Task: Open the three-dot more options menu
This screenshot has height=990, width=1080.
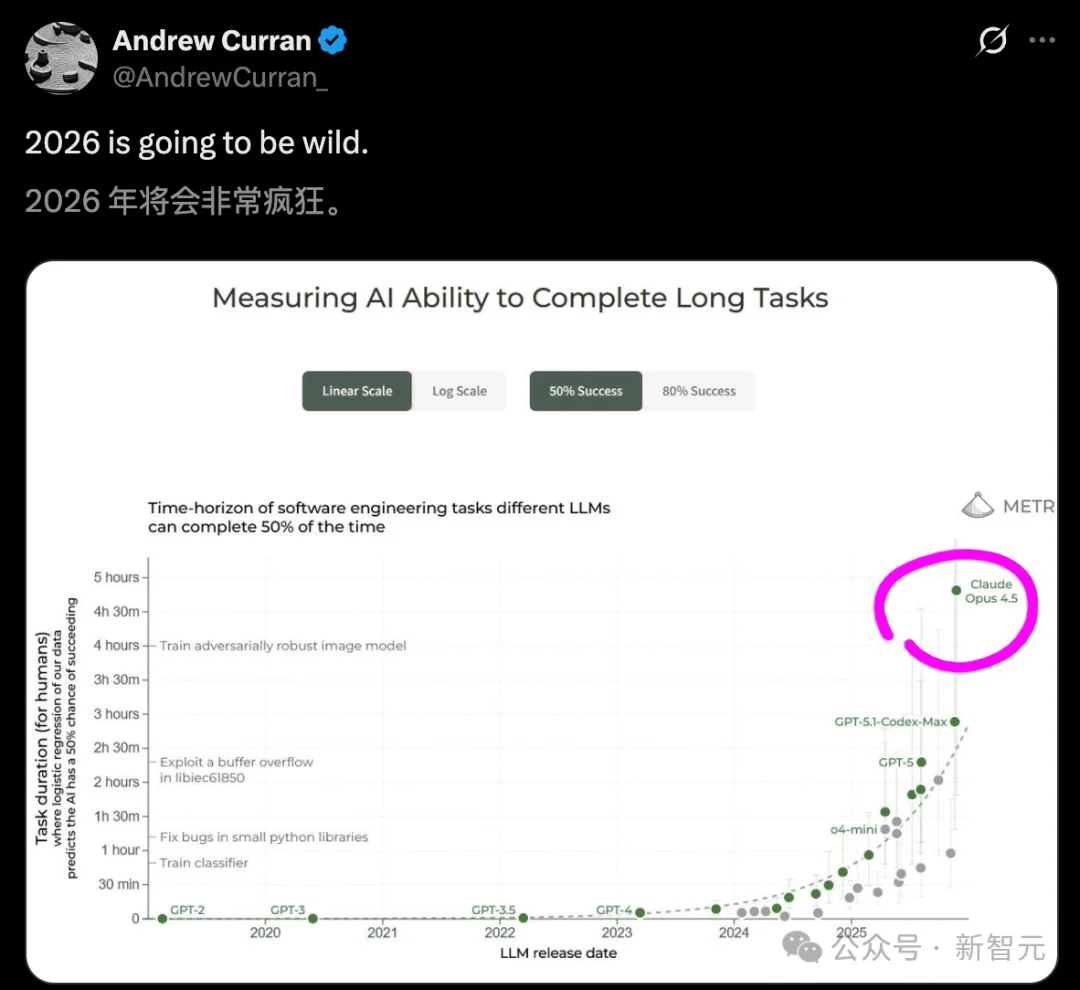Action: tap(1042, 40)
